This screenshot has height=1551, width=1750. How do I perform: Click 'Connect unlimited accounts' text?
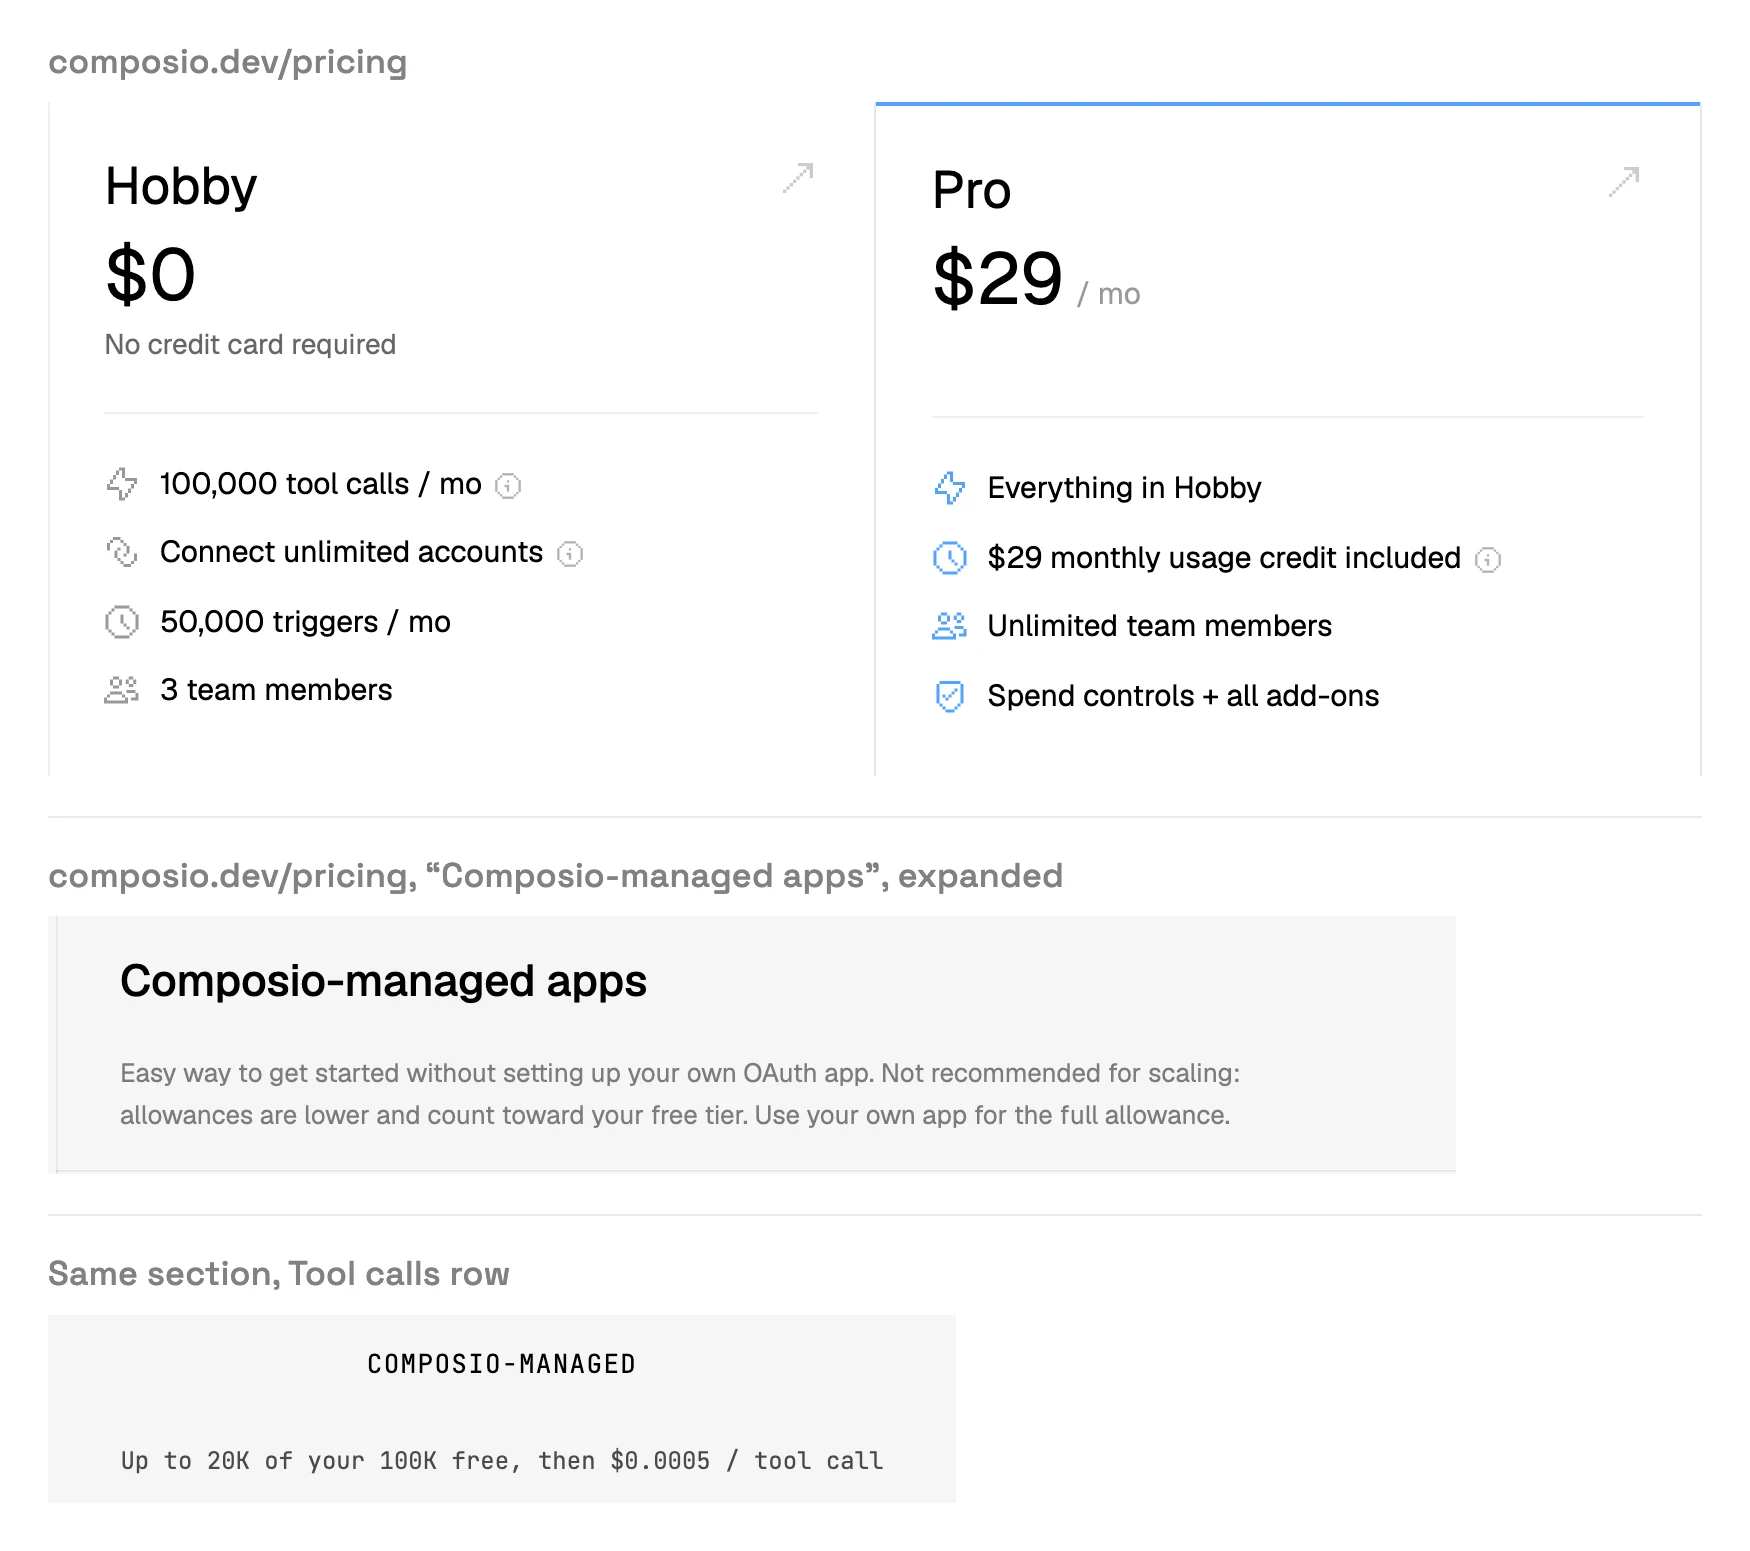pos(352,552)
